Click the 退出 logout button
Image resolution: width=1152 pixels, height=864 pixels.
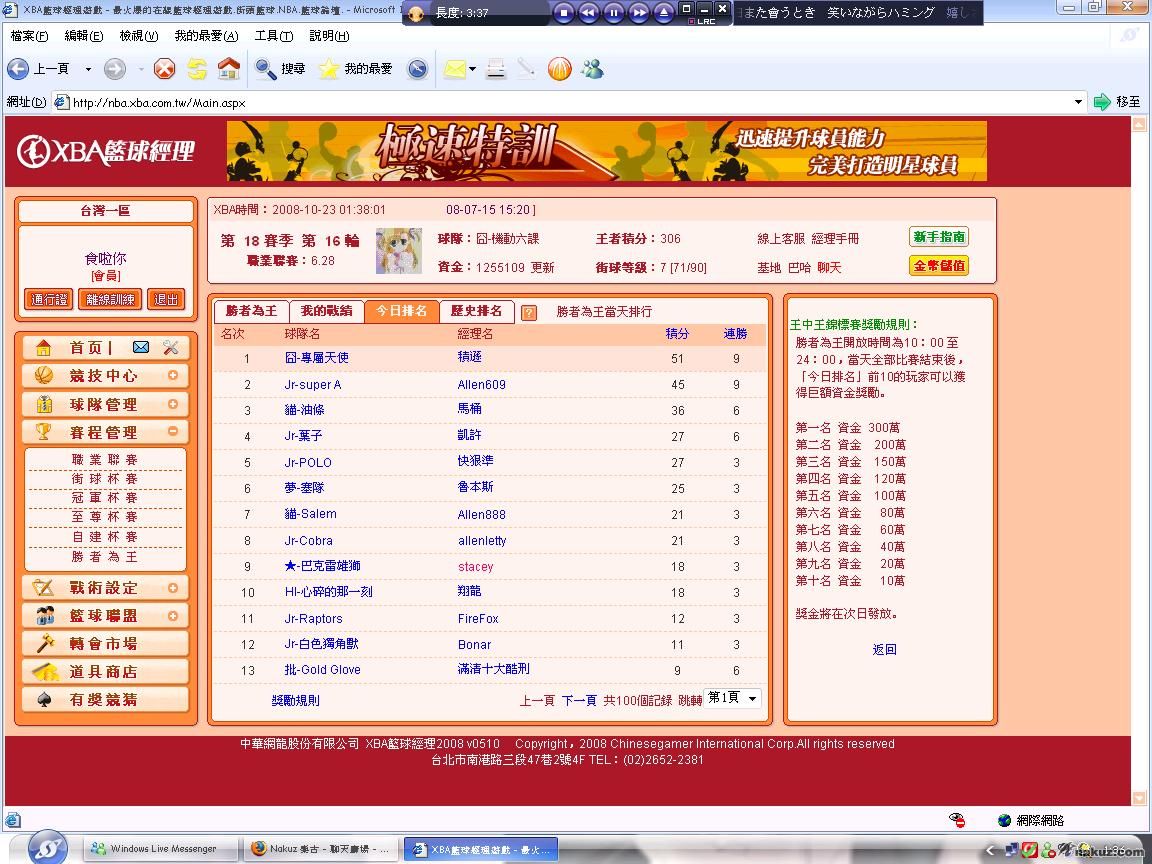(x=166, y=299)
